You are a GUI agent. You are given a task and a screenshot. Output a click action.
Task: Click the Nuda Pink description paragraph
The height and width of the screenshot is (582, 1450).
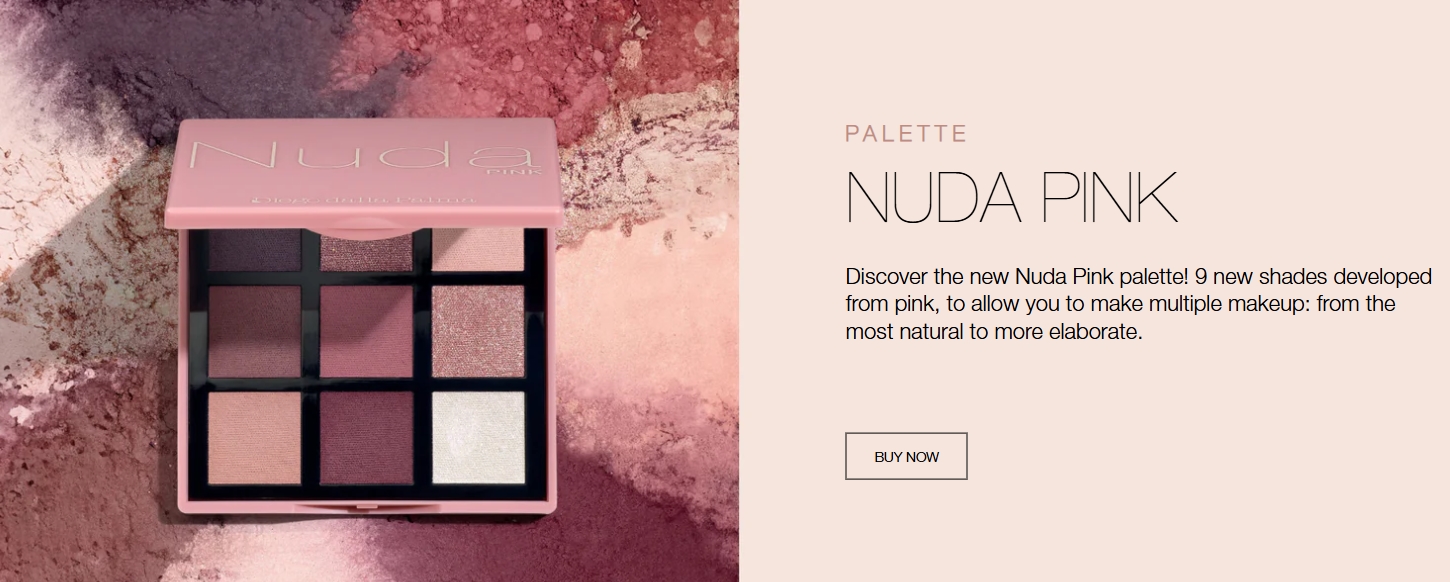1138,303
